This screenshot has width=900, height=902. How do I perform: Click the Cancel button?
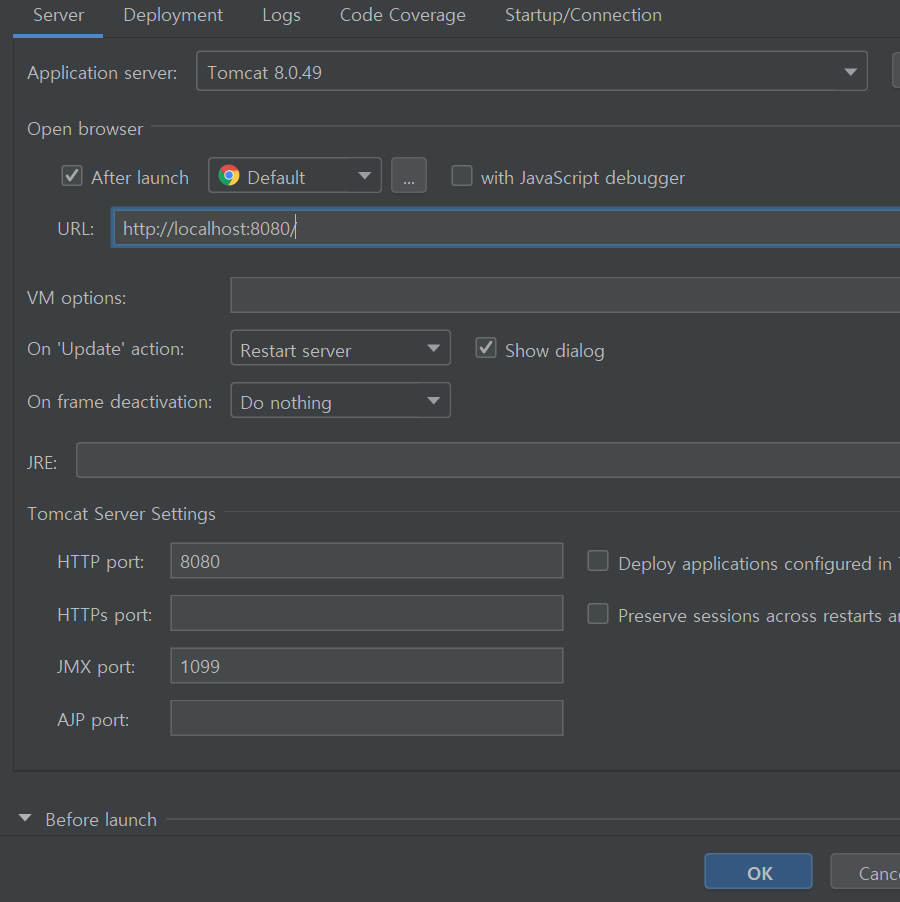coord(865,872)
